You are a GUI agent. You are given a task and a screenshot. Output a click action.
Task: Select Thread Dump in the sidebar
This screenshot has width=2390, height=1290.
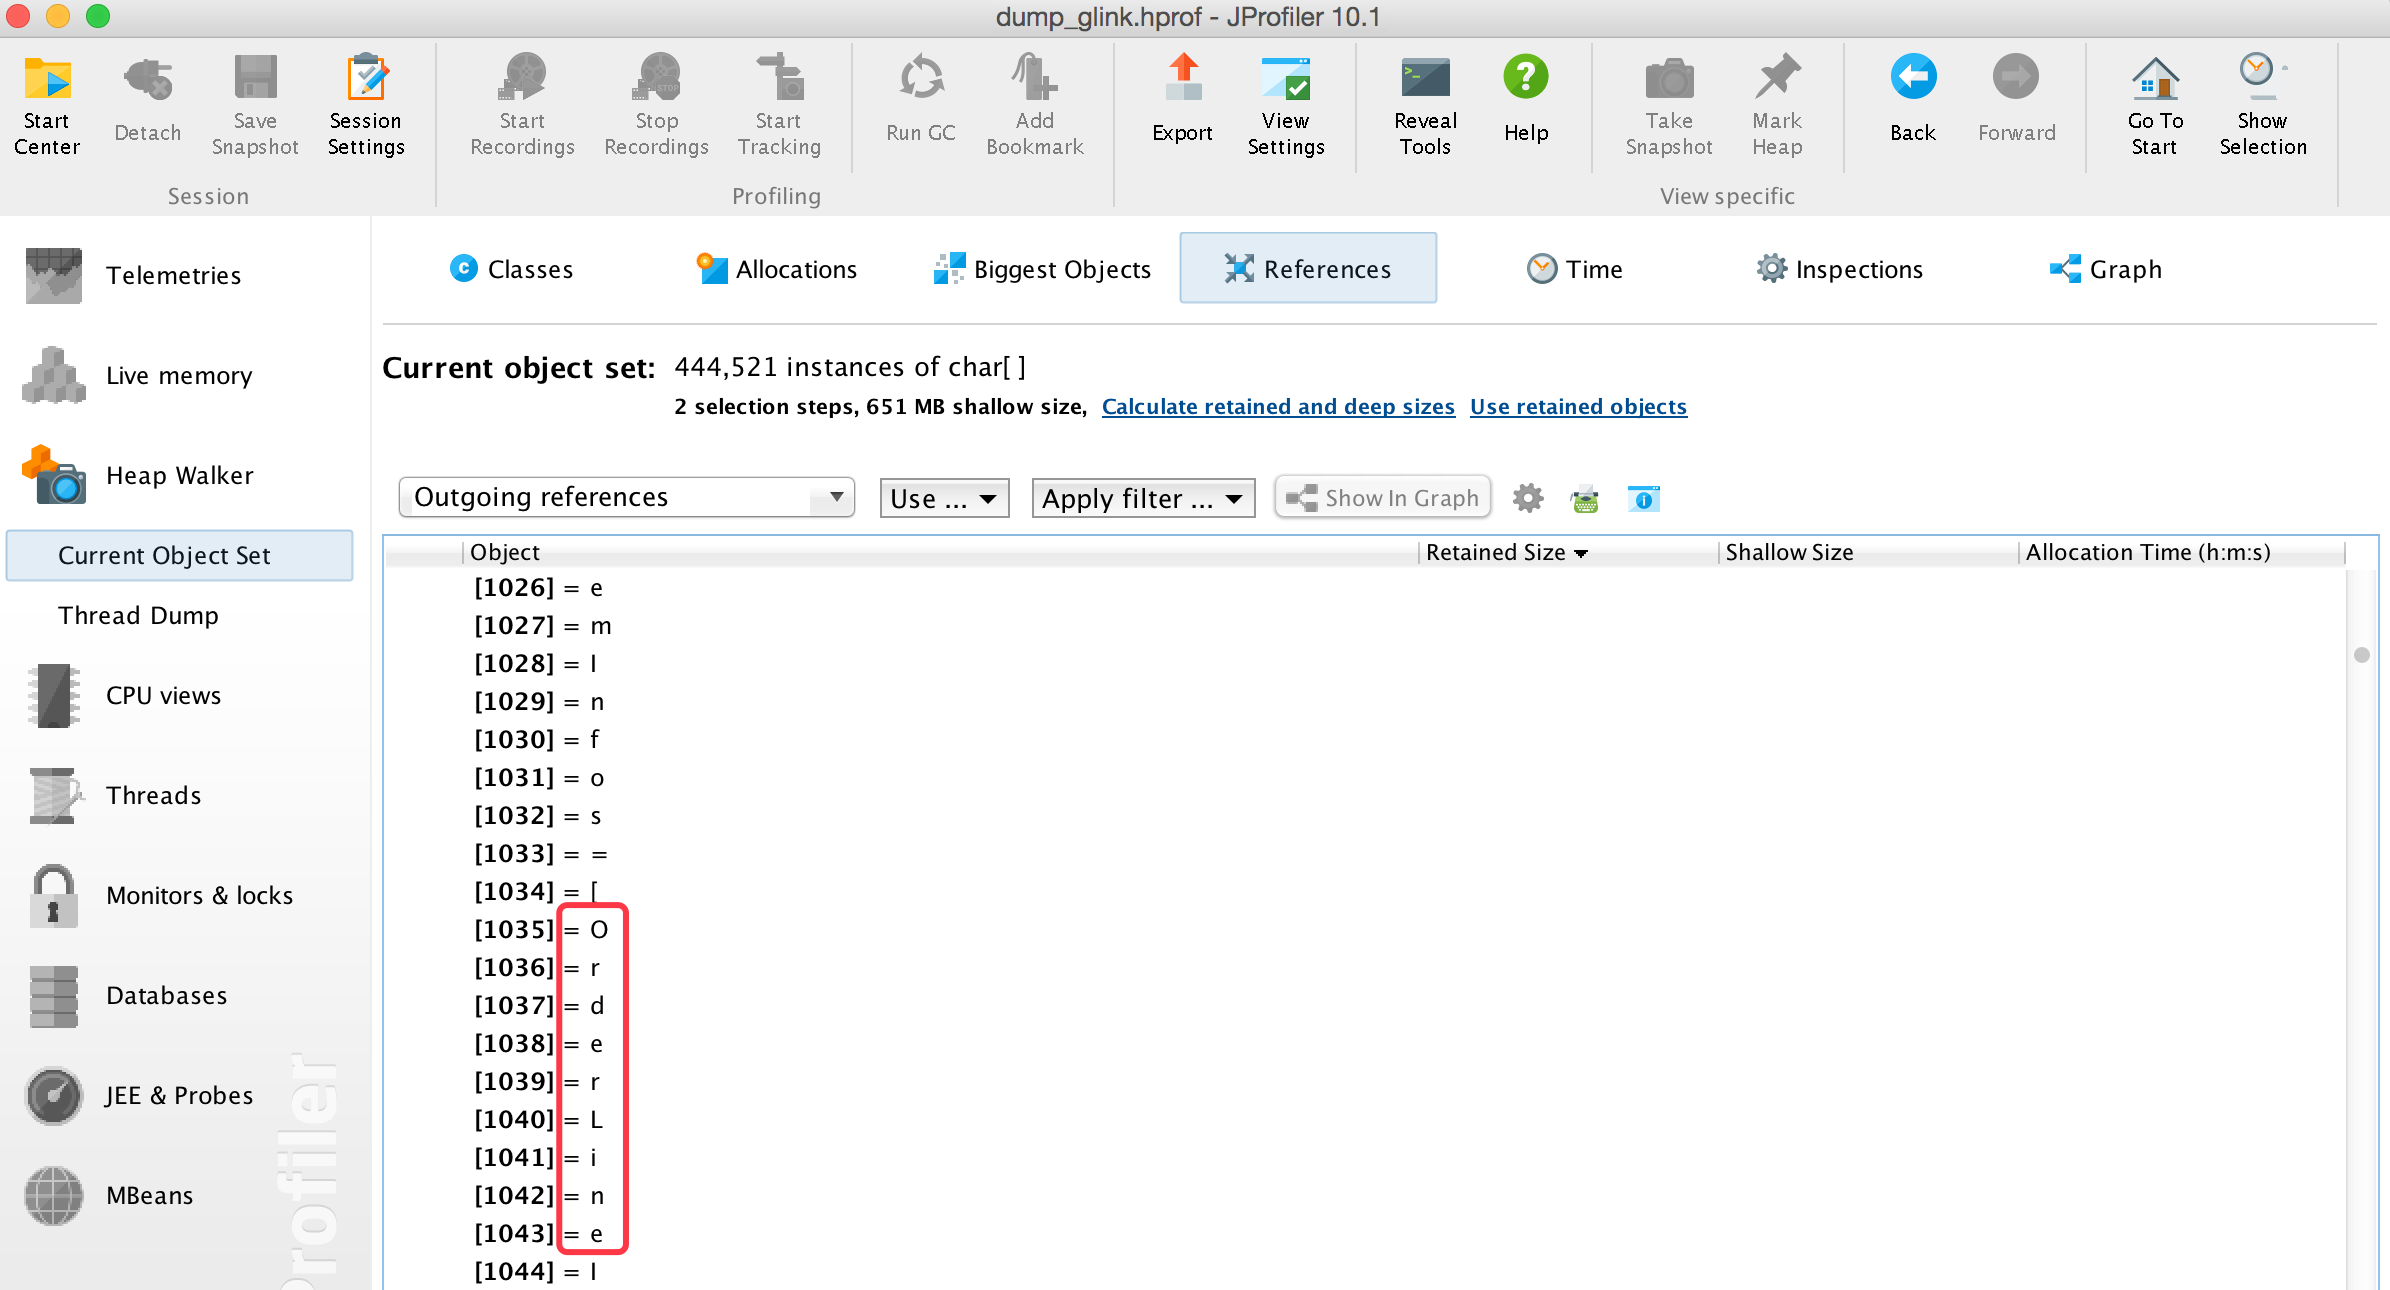[x=138, y=615]
